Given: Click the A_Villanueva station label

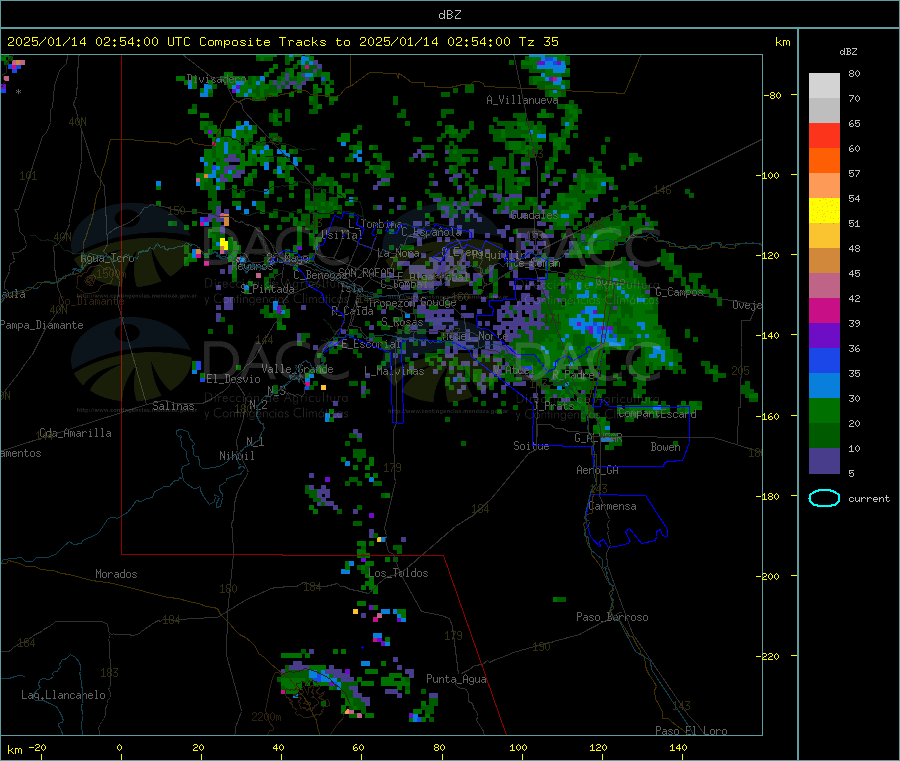Looking at the screenshot, I should (x=522, y=100).
